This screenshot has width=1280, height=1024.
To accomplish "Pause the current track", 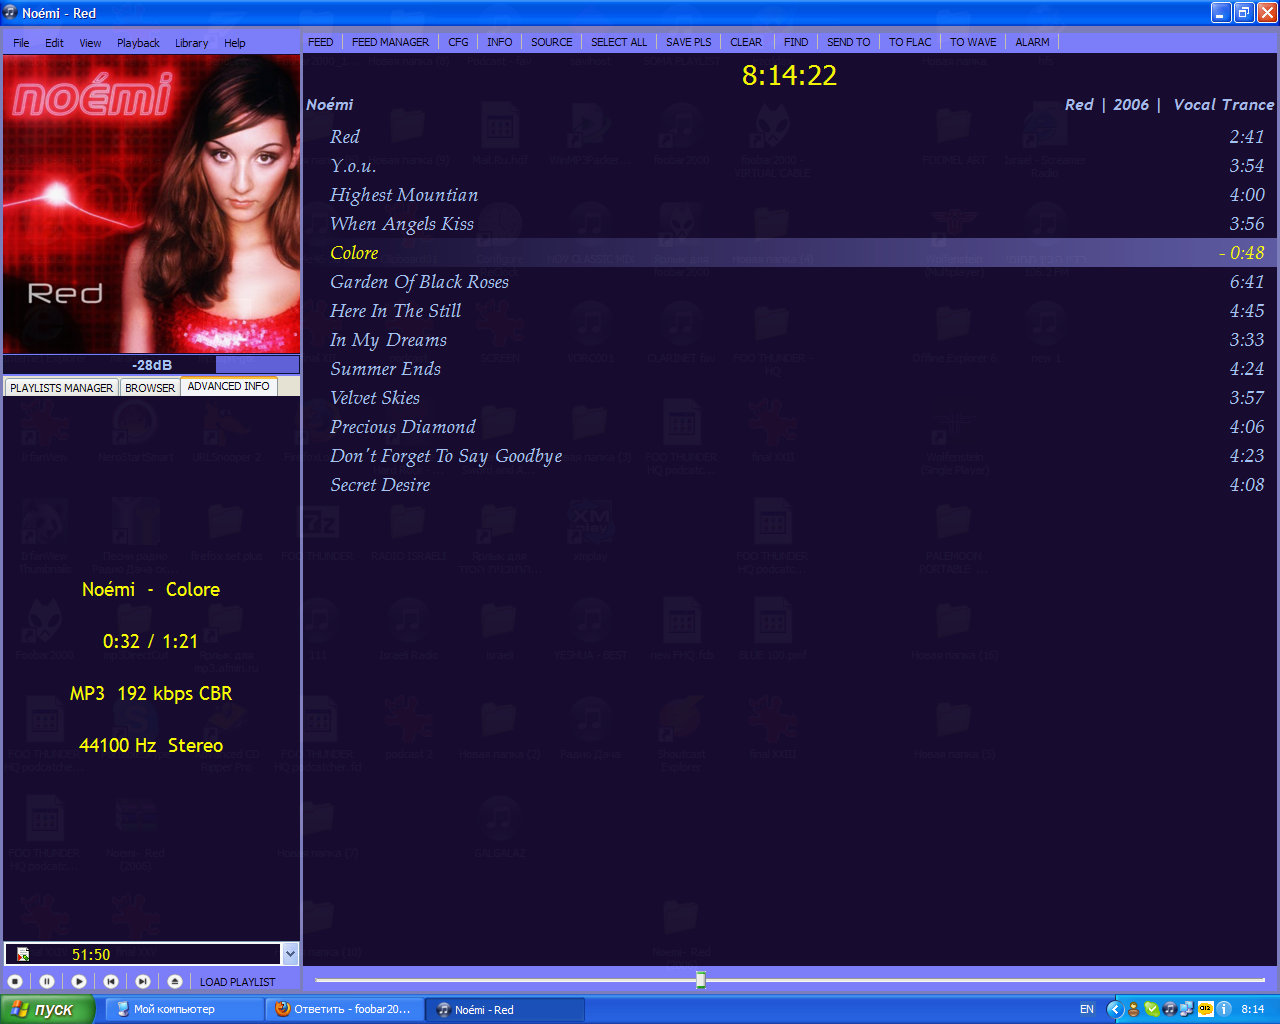I will (47, 982).
